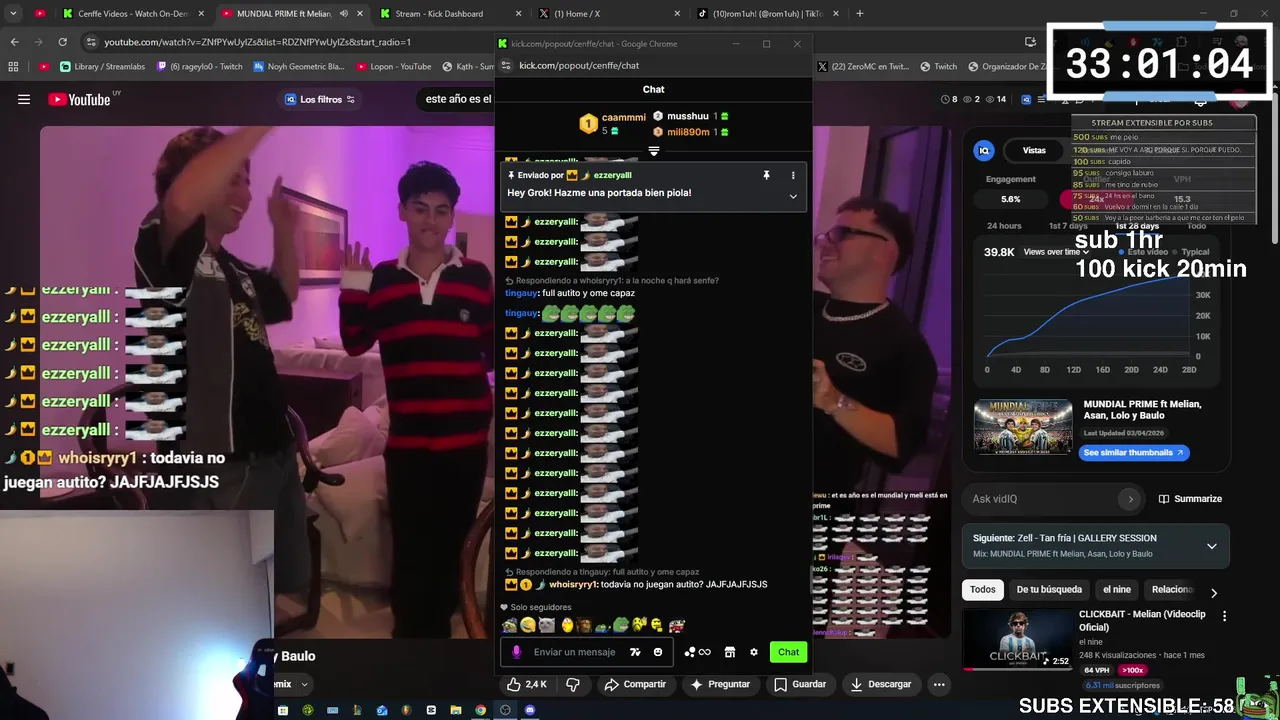Open the Views over time dropdown

coord(1056,252)
